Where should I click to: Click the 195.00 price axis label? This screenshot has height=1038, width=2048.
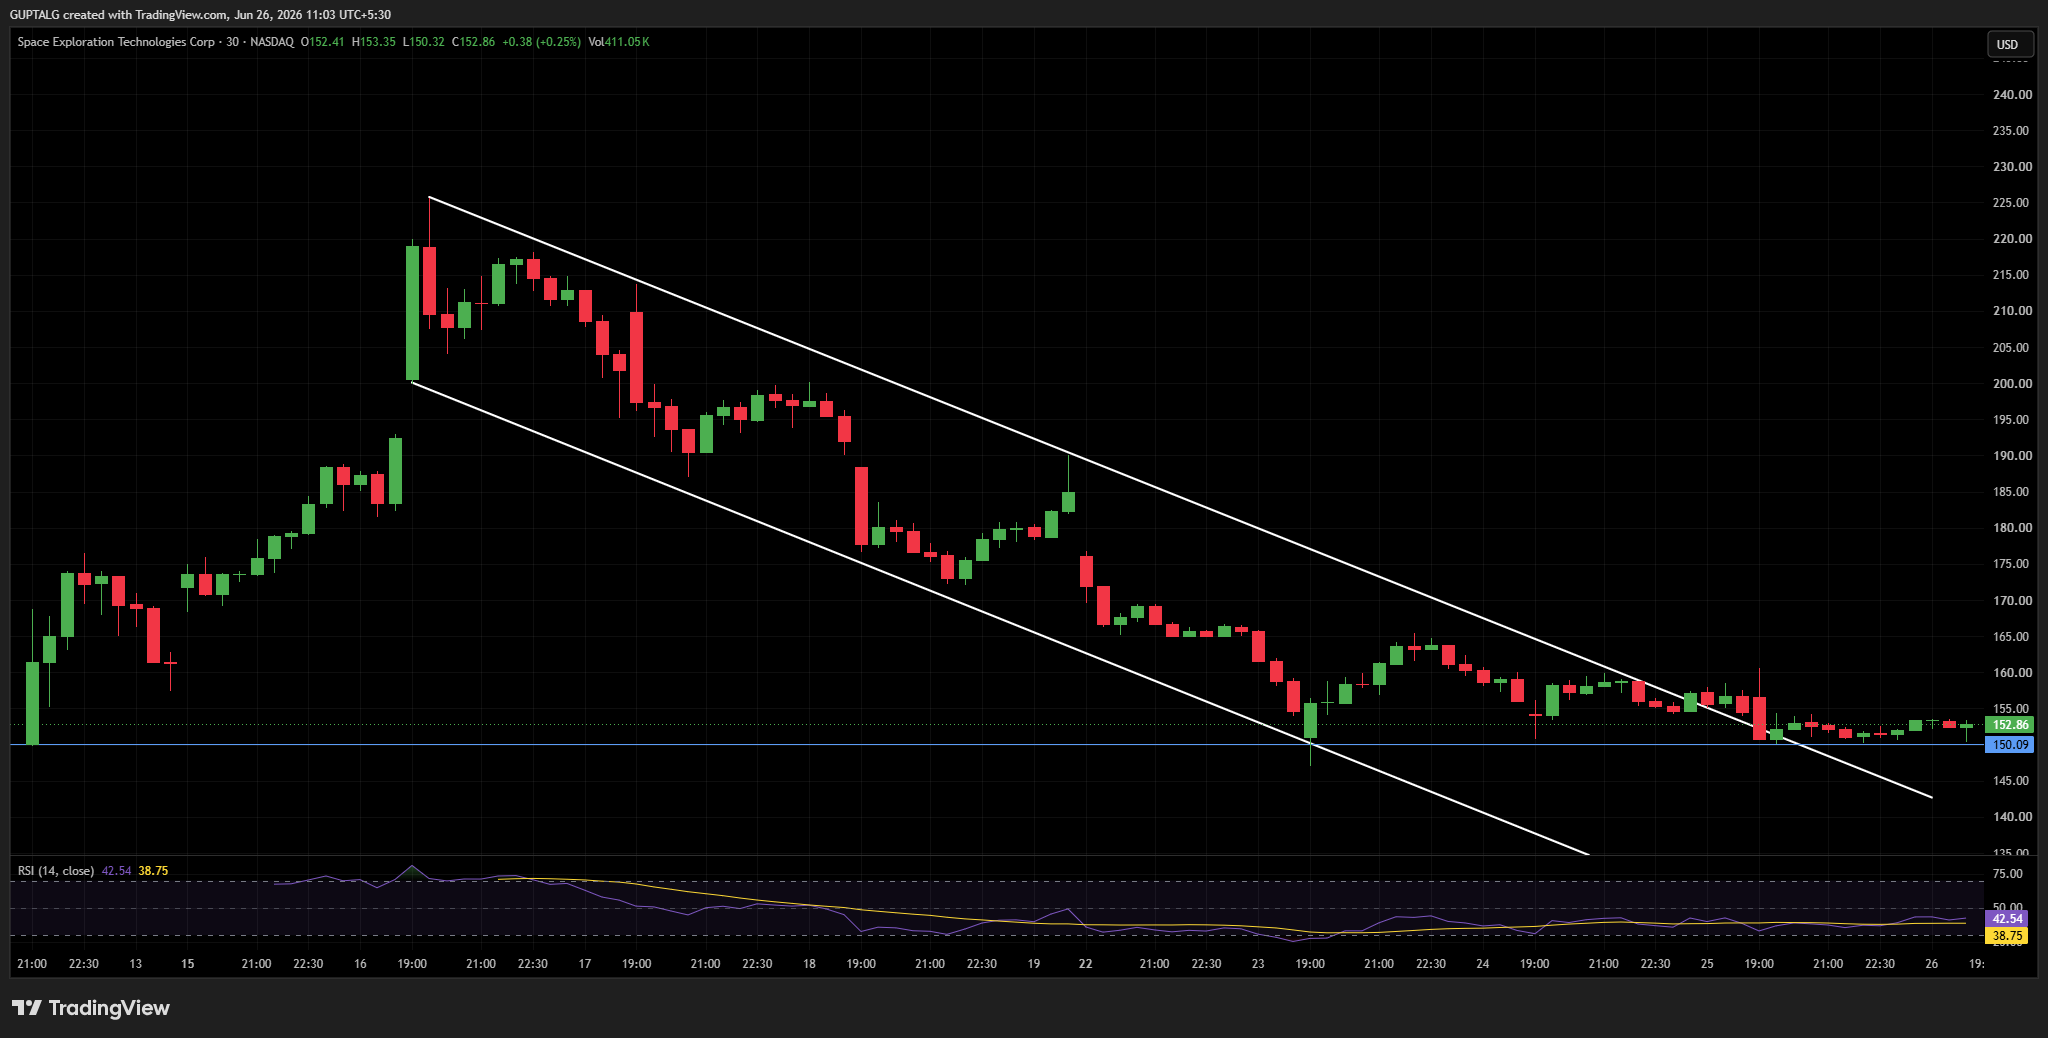(2012, 420)
